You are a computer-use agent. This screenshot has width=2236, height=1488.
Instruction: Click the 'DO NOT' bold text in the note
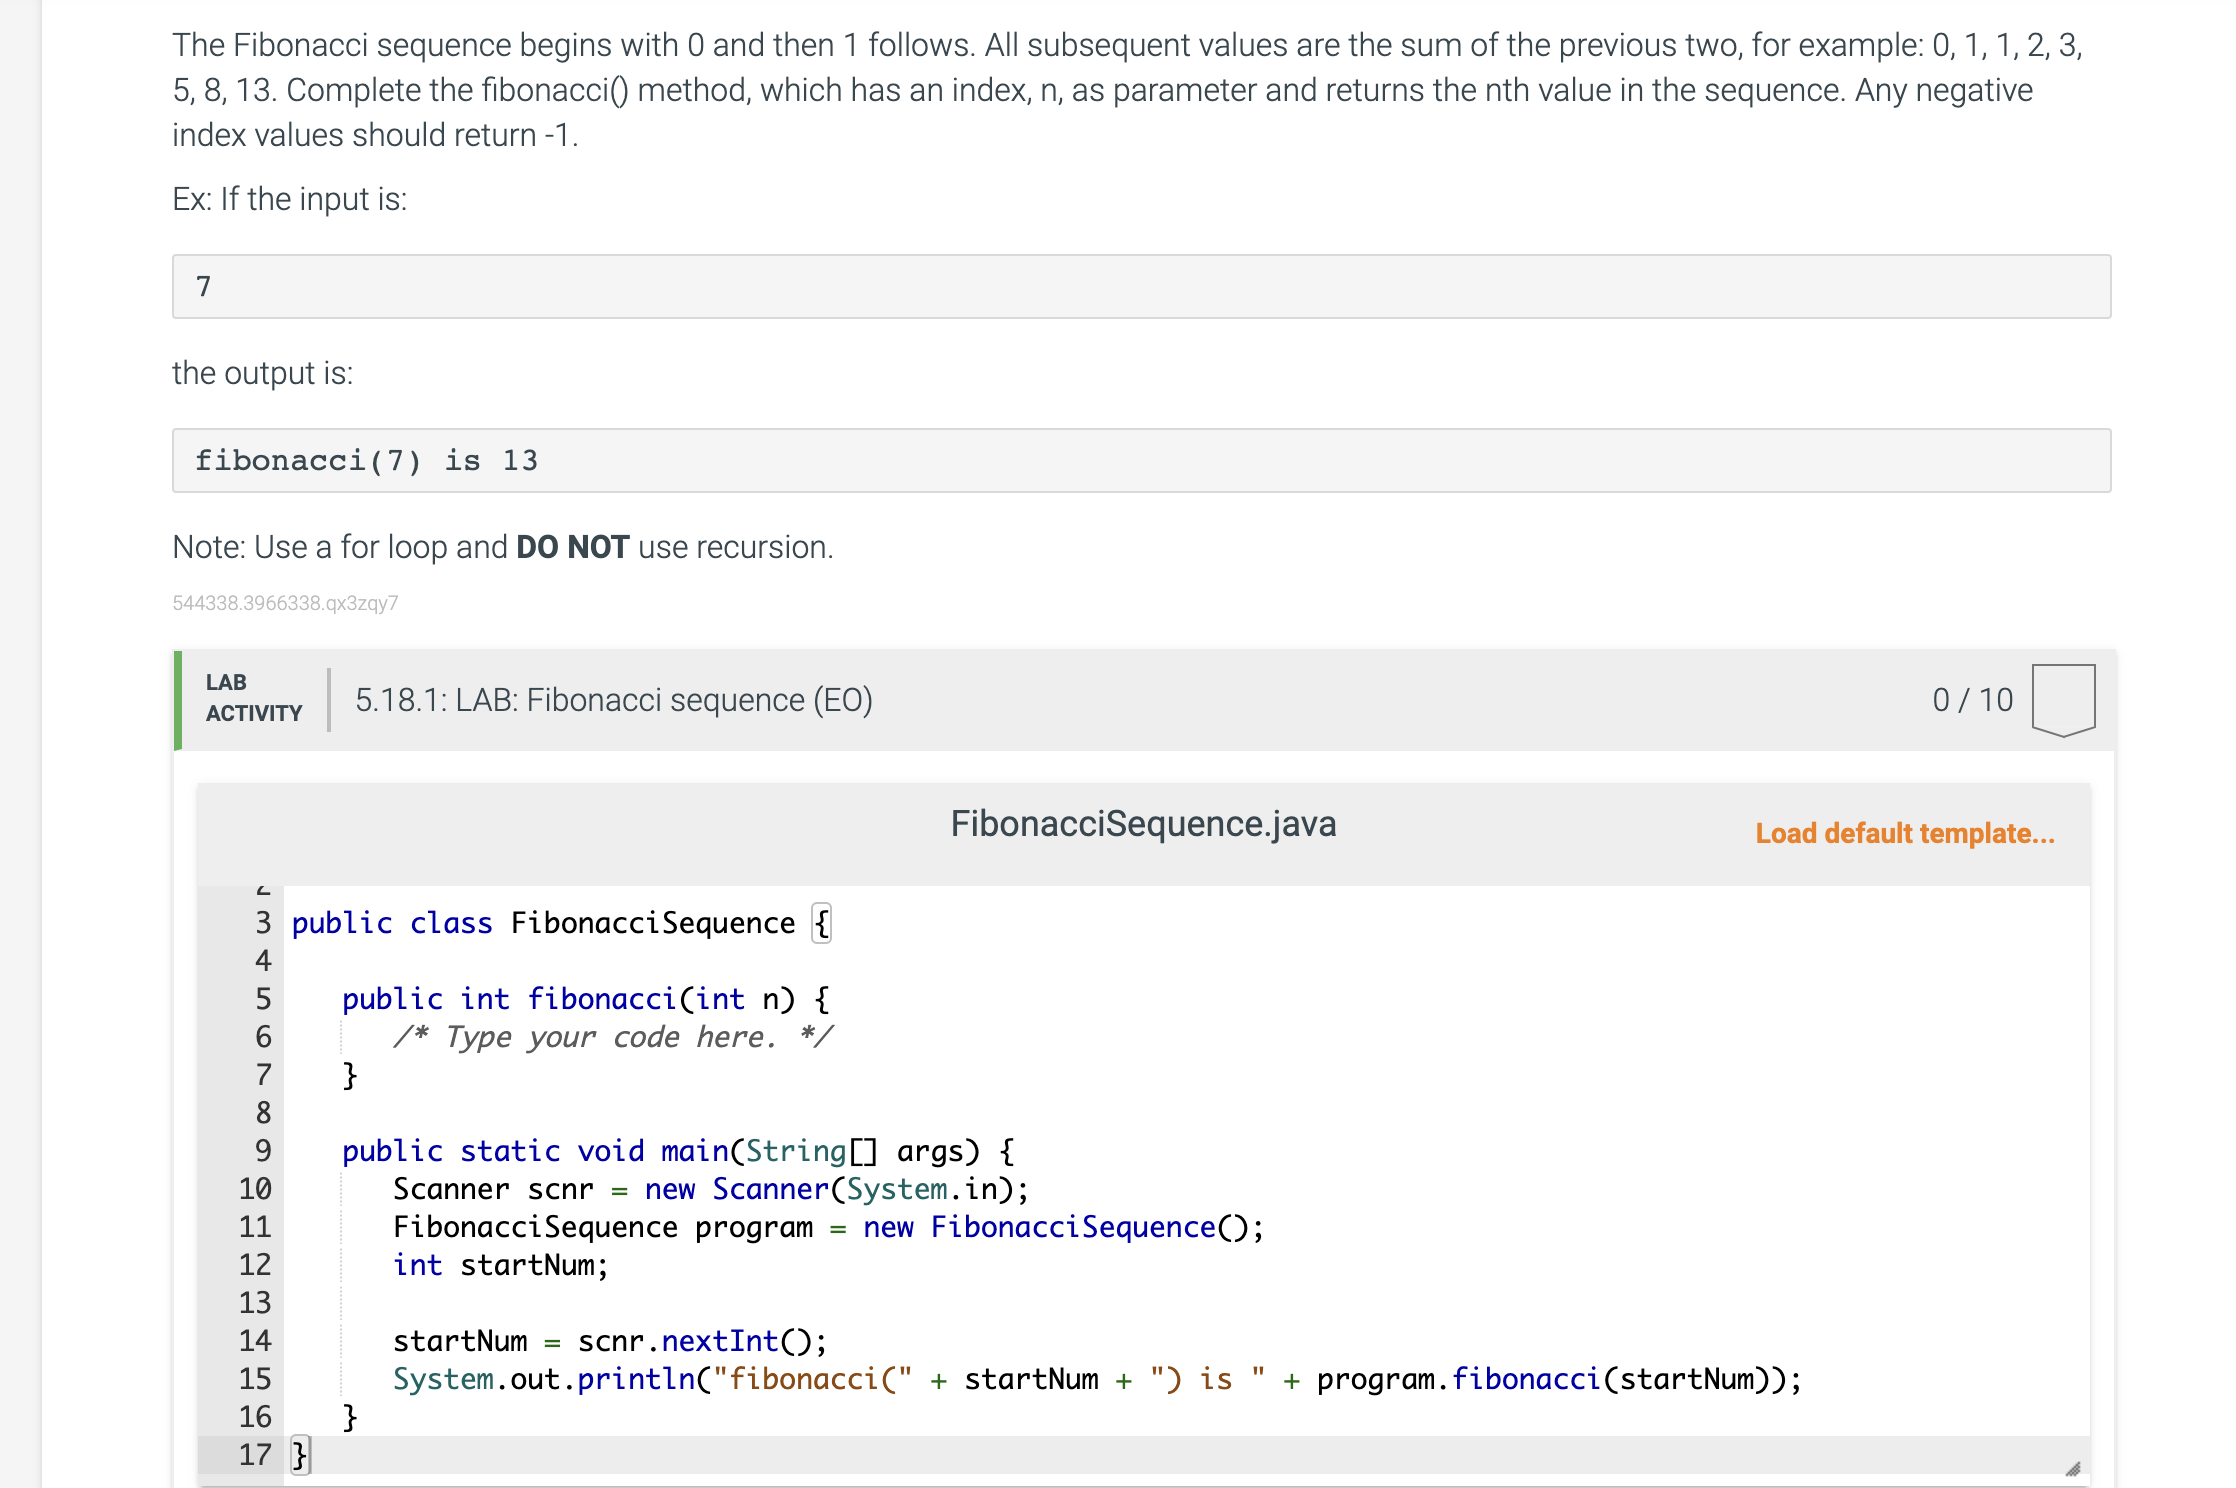tap(573, 547)
